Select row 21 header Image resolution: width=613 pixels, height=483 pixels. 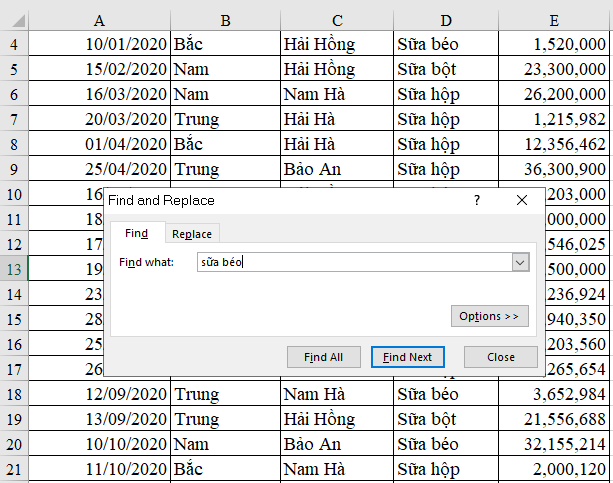(x=15, y=466)
